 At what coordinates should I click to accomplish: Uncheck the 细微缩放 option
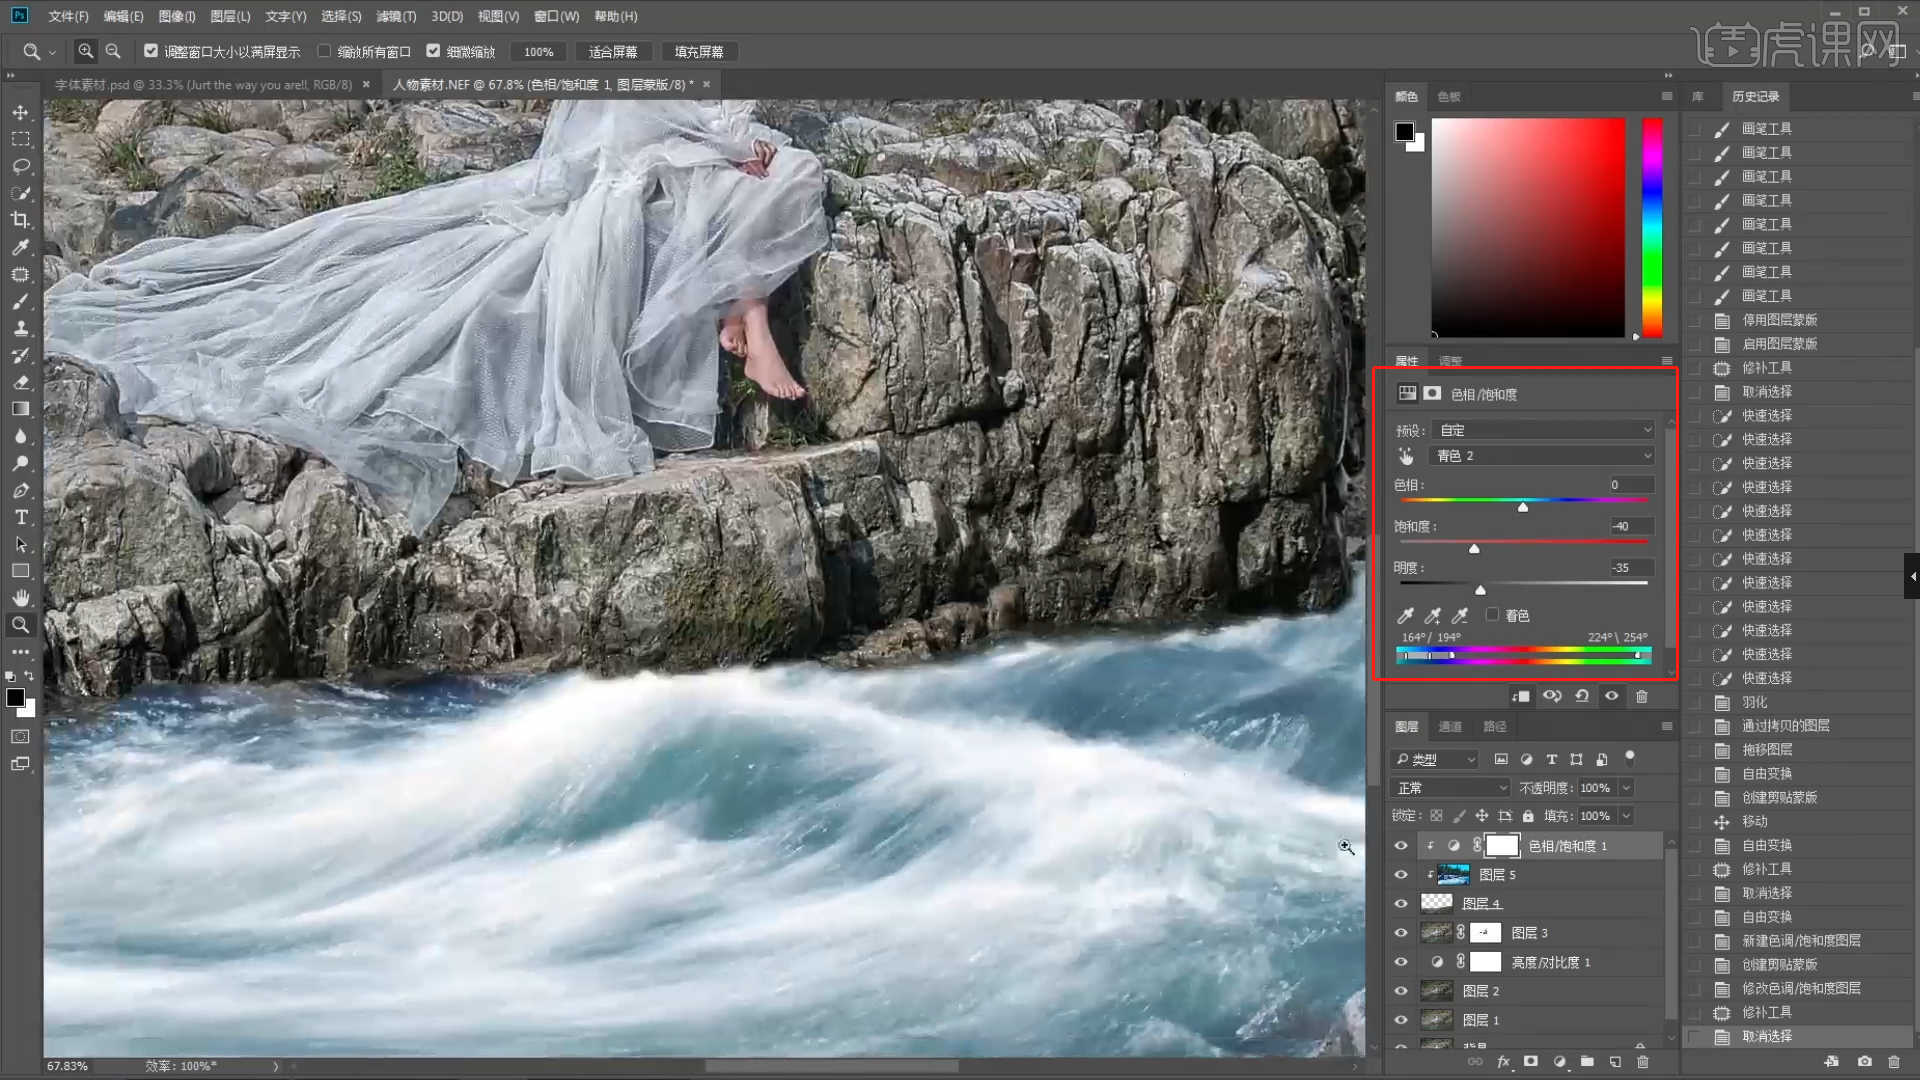(433, 51)
